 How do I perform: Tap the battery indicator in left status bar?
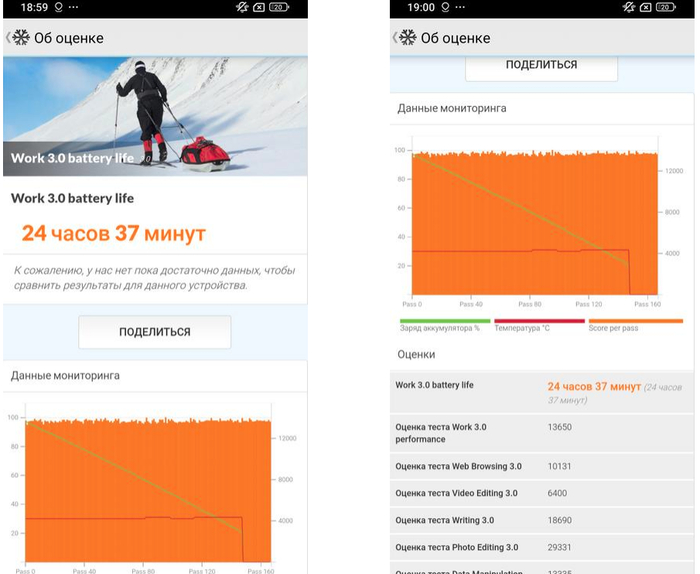(x=278, y=7)
